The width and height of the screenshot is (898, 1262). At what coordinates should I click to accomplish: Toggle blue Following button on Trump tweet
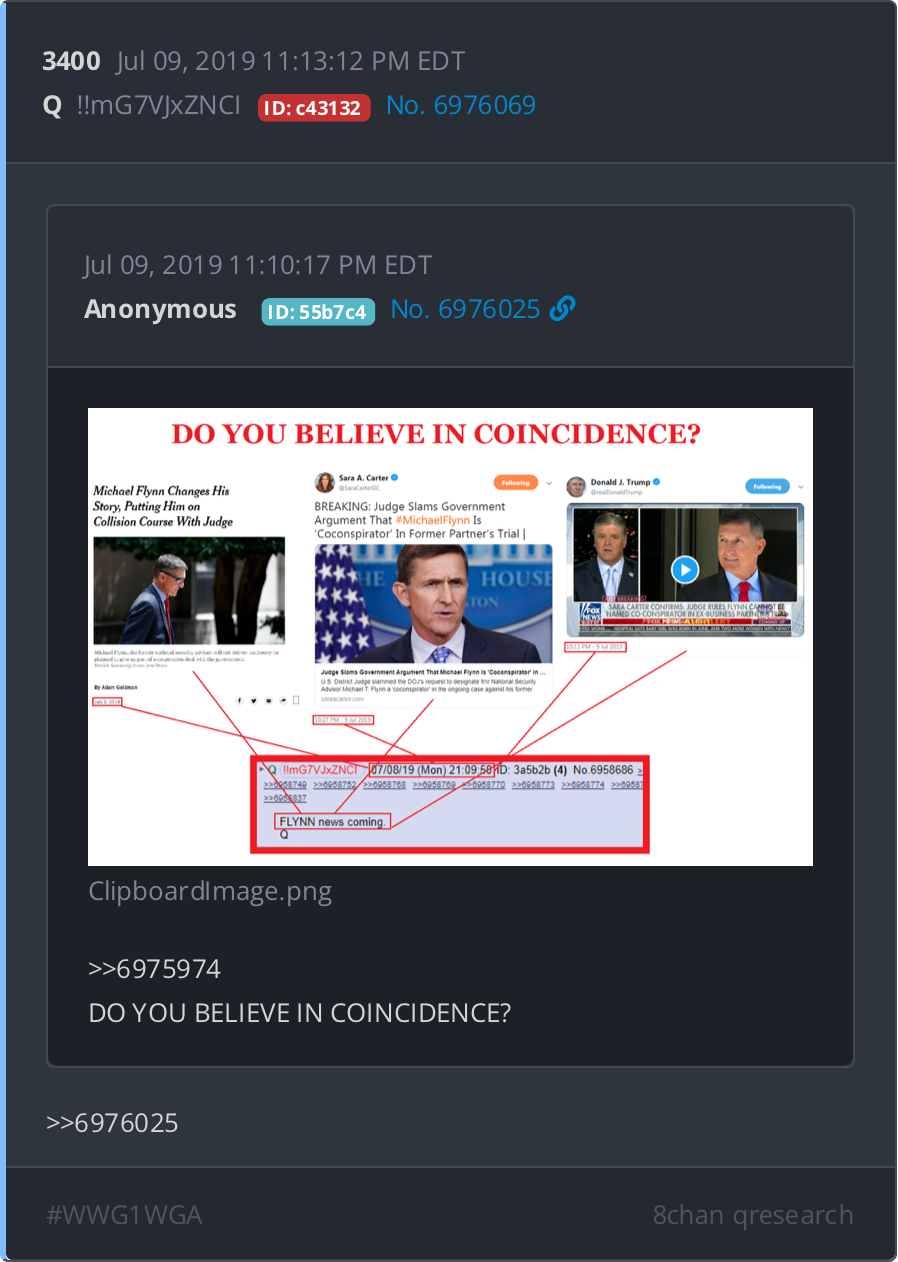coord(767,486)
